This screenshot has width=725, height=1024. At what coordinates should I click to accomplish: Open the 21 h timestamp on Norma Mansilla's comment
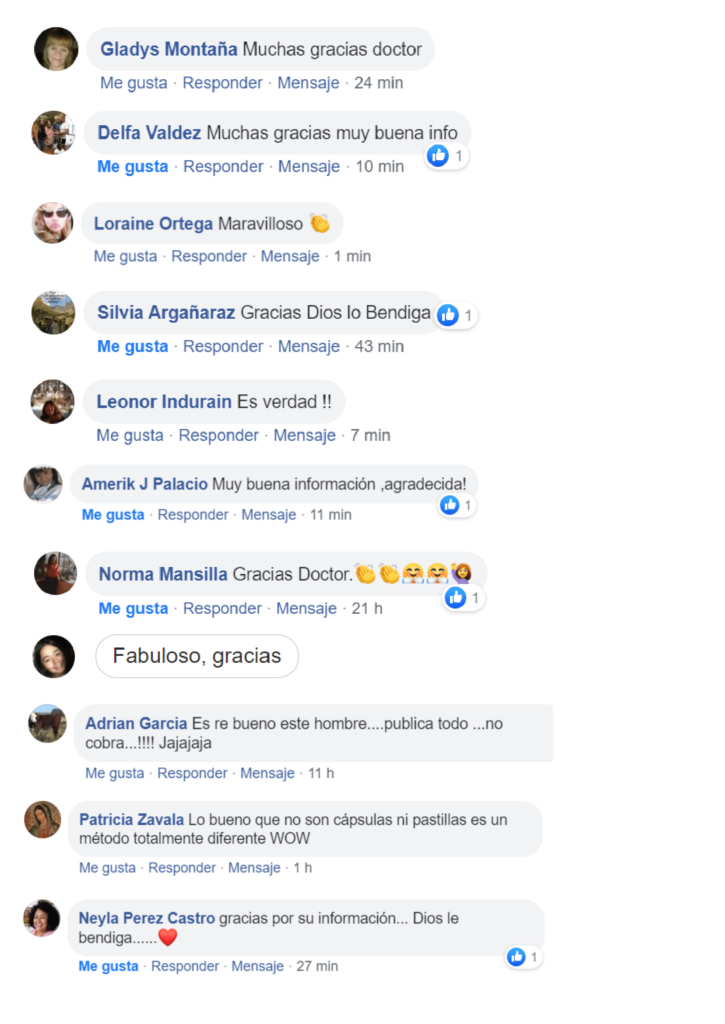(367, 609)
